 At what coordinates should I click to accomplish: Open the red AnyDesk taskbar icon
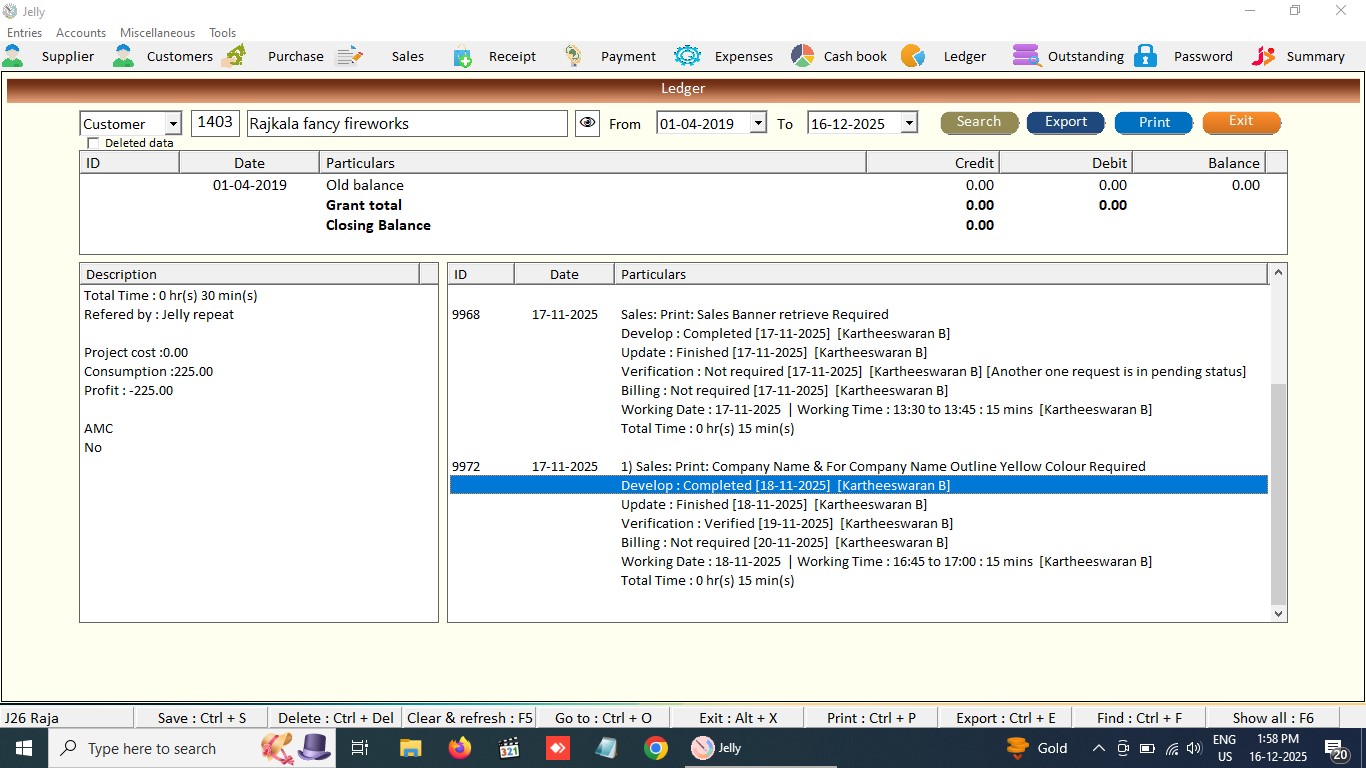pyautogui.click(x=557, y=748)
